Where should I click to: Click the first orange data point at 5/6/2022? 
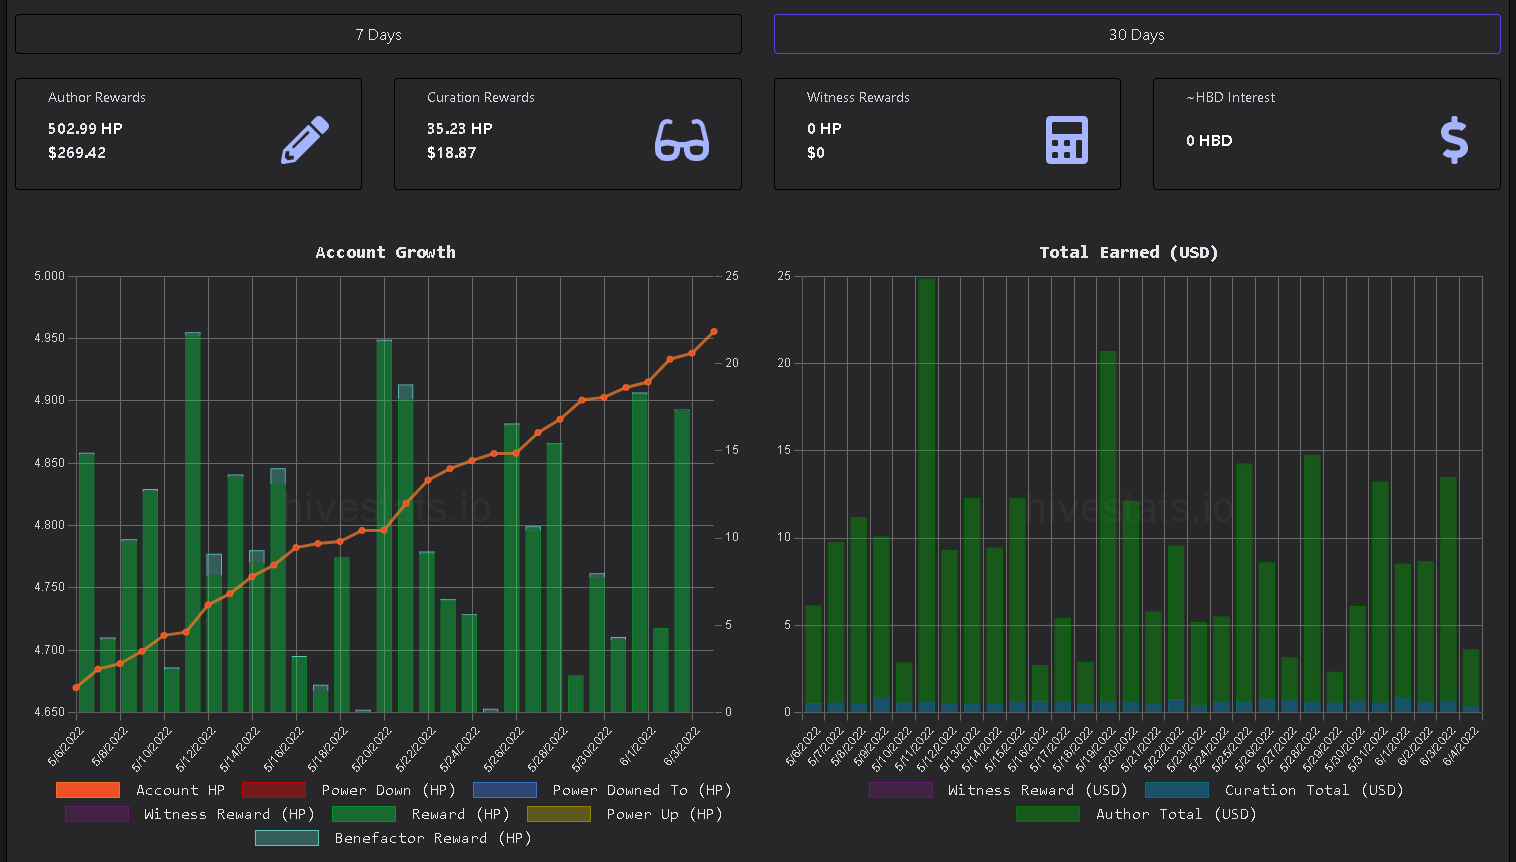[76, 687]
